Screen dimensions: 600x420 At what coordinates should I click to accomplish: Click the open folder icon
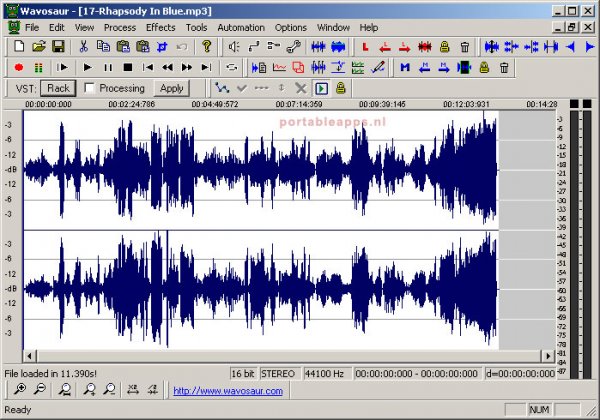(x=39, y=47)
